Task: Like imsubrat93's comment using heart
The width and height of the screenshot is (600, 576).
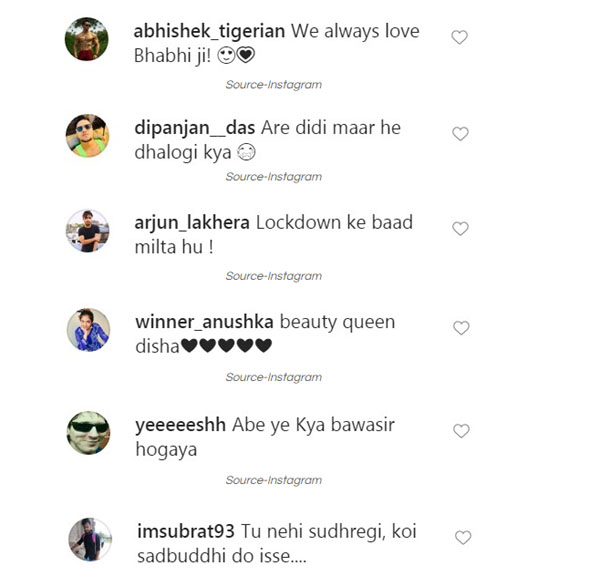Action: click(x=463, y=537)
